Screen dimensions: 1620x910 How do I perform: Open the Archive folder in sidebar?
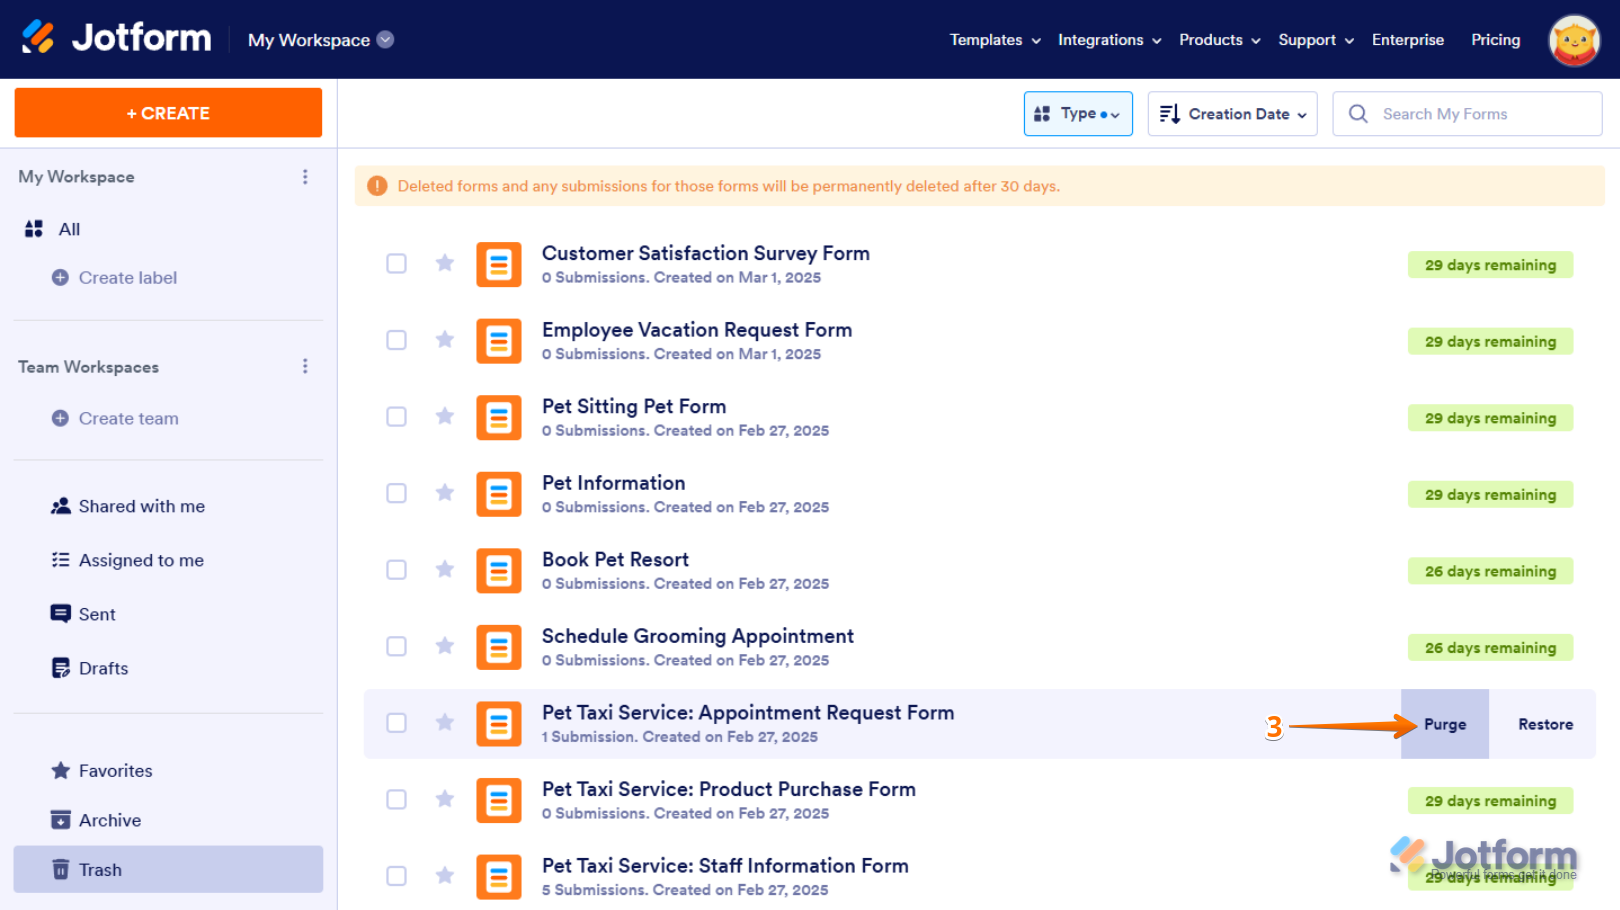click(x=110, y=820)
